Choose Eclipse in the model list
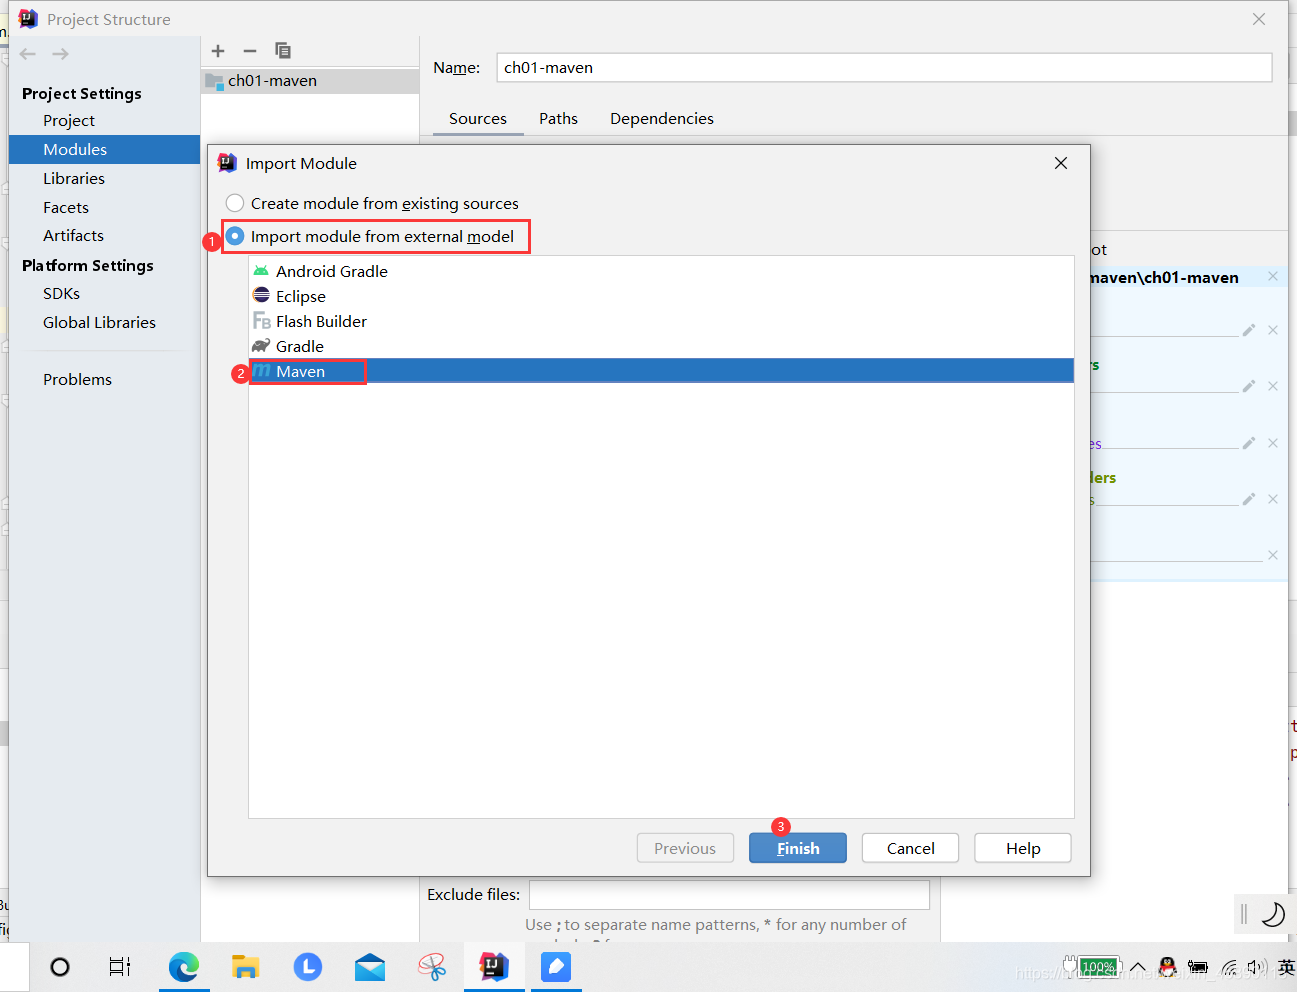1297x992 pixels. [661, 297]
